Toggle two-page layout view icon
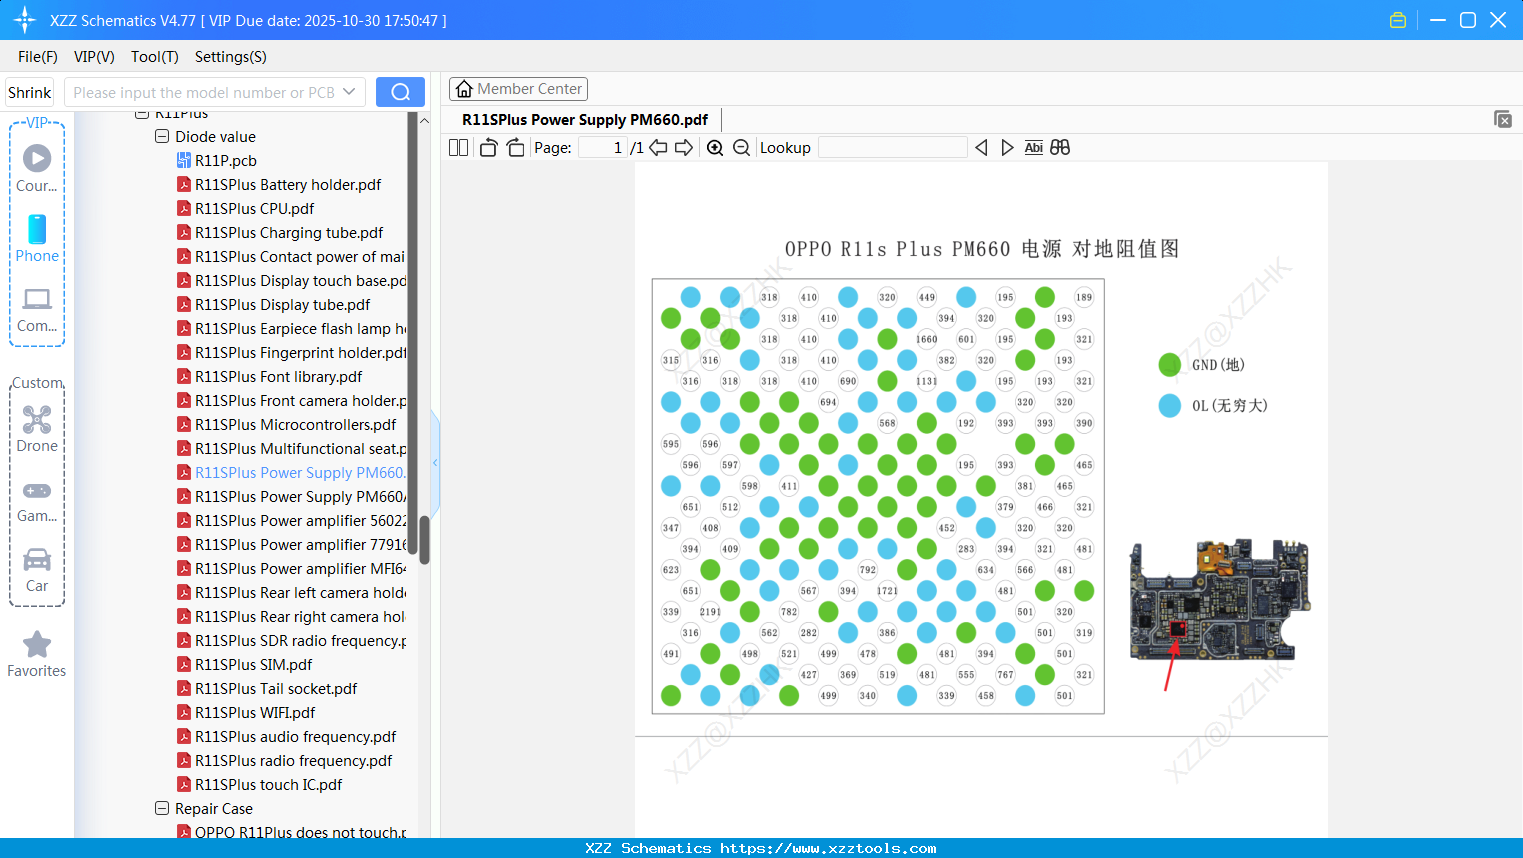This screenshot has height=858, width=1523. (x=458, y=147)
